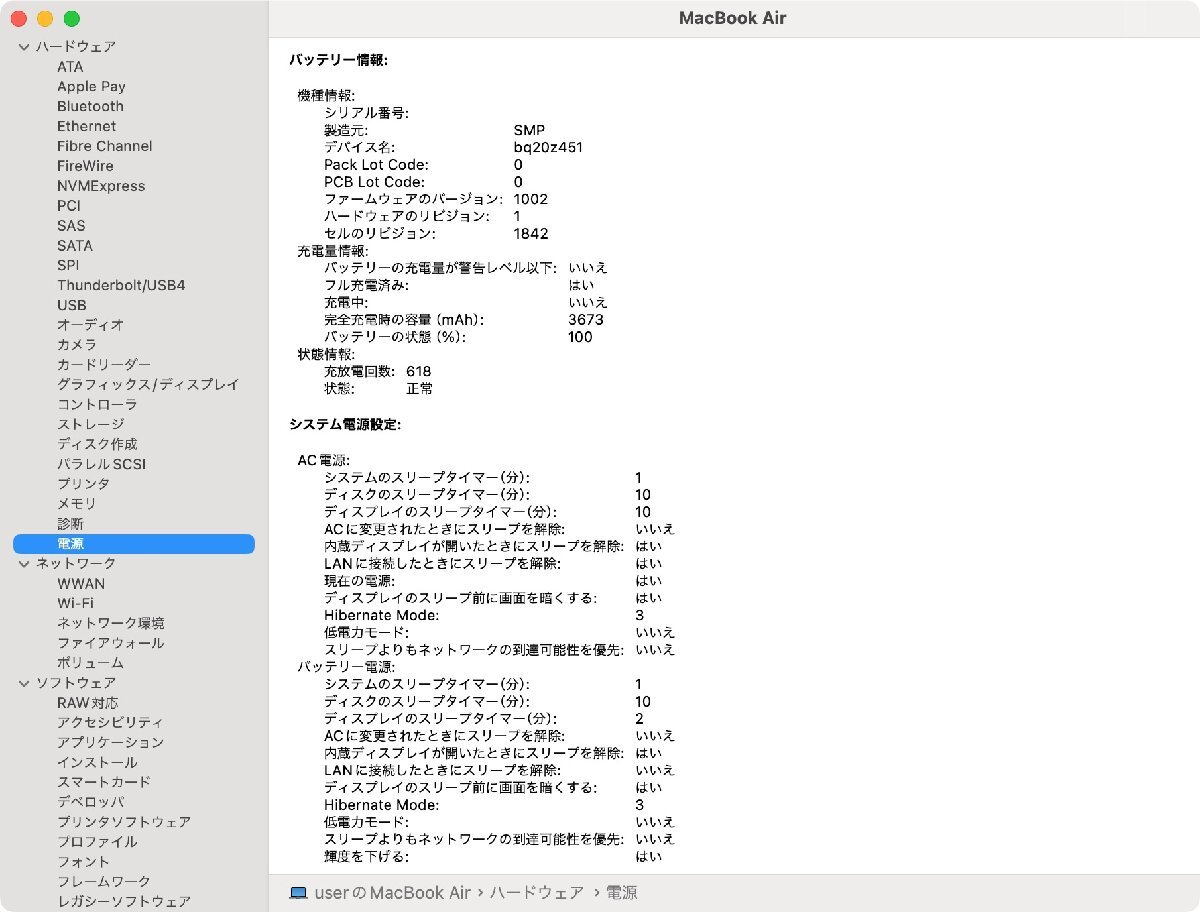The image size is (1200, 912).
Task: Select アプリケーション in the sidebar
Action: tap(111, 742)
